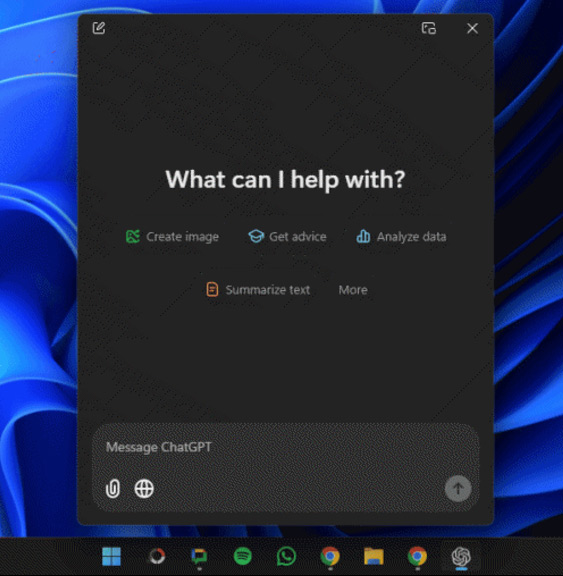Send message with the up arrow button
Screen dimensions: 563x576
point(458,489)
